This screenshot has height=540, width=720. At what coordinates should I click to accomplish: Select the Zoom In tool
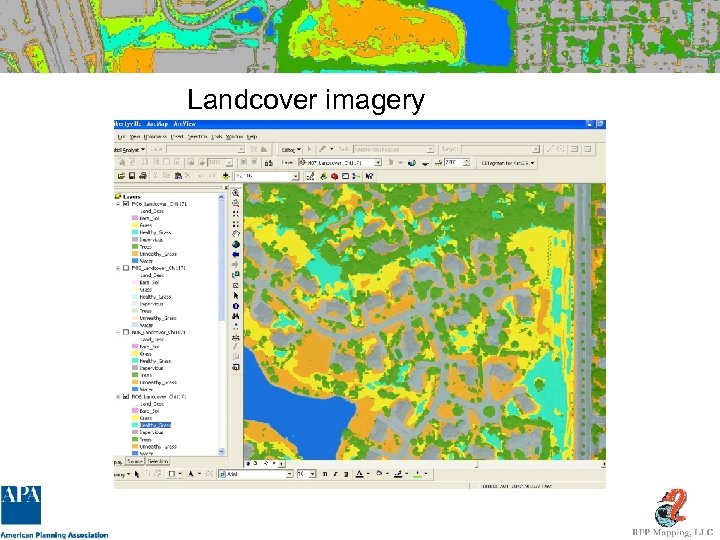[236, 194]
